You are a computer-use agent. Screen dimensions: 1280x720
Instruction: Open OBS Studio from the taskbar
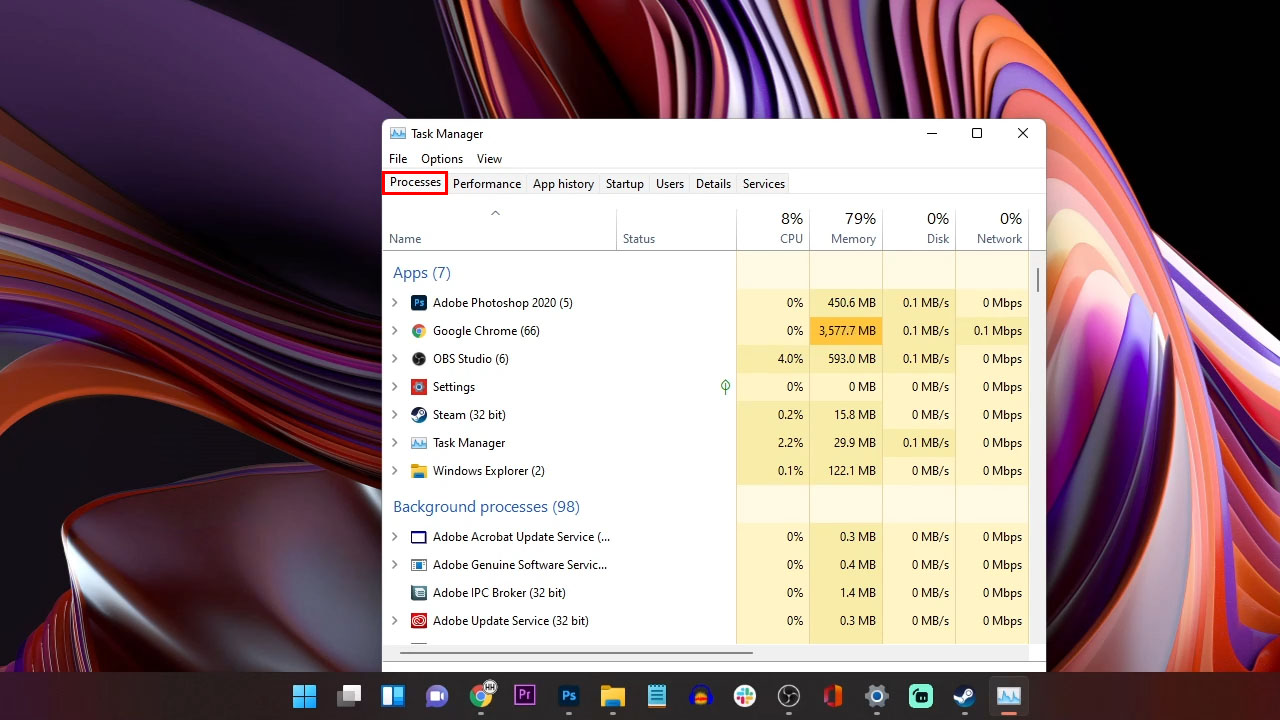789,695
